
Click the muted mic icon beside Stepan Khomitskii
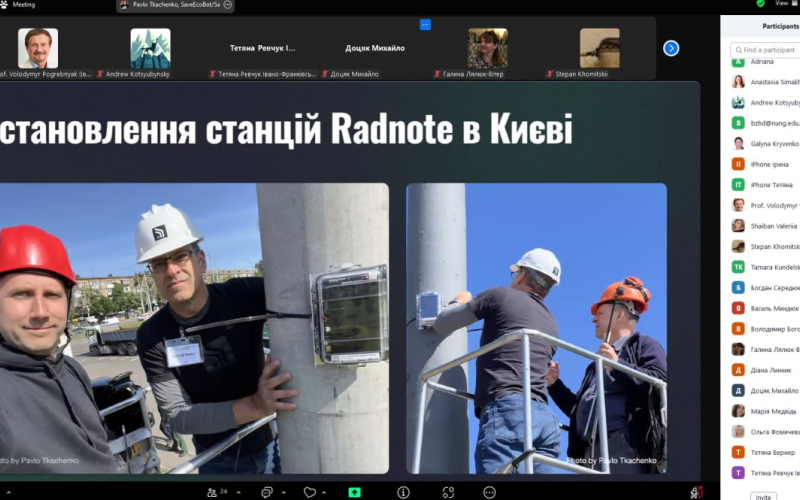[549, 74]
